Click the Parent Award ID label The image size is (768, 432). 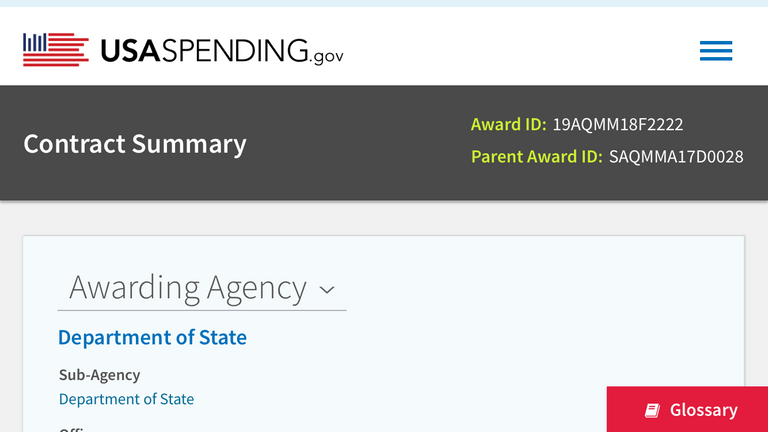coord(536,157)
